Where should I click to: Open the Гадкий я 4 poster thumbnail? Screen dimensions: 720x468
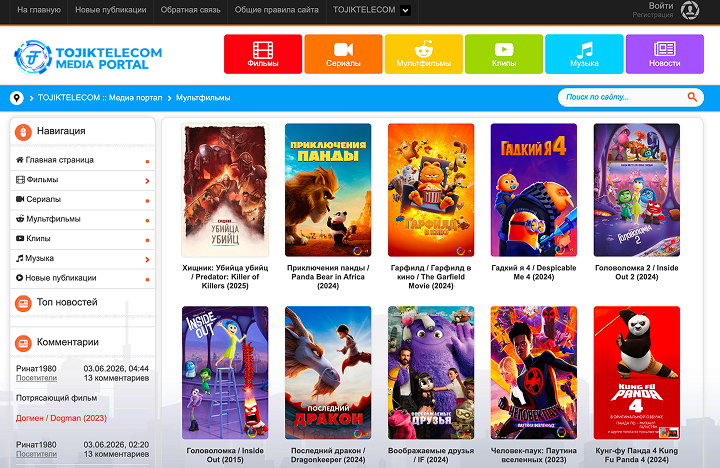[534, 190]
